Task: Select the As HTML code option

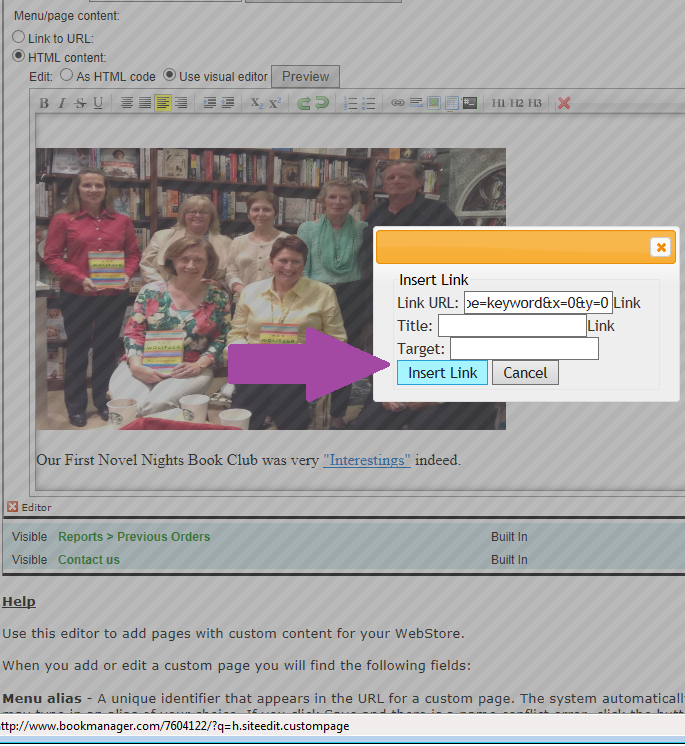Action: point(67,75)
